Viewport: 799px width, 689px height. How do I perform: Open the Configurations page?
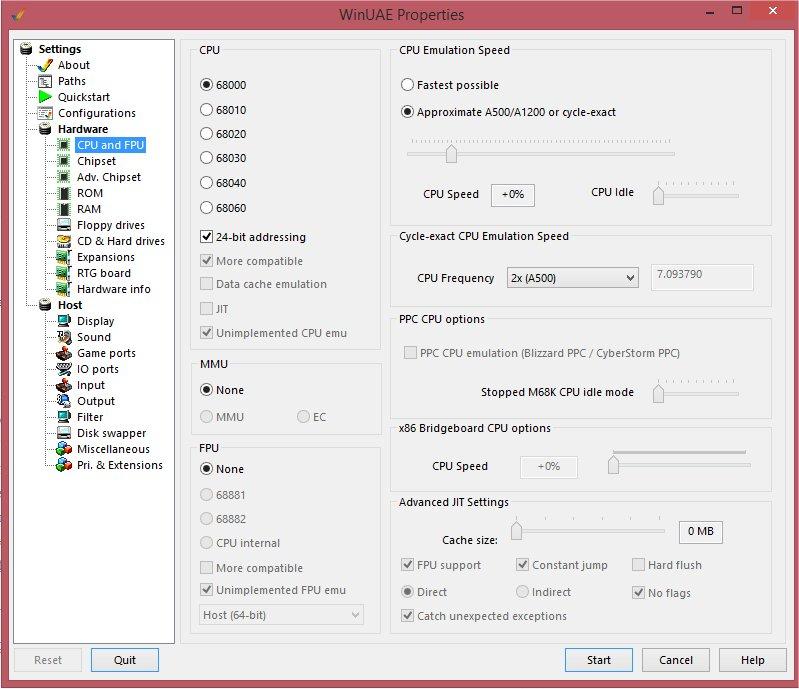97,113
